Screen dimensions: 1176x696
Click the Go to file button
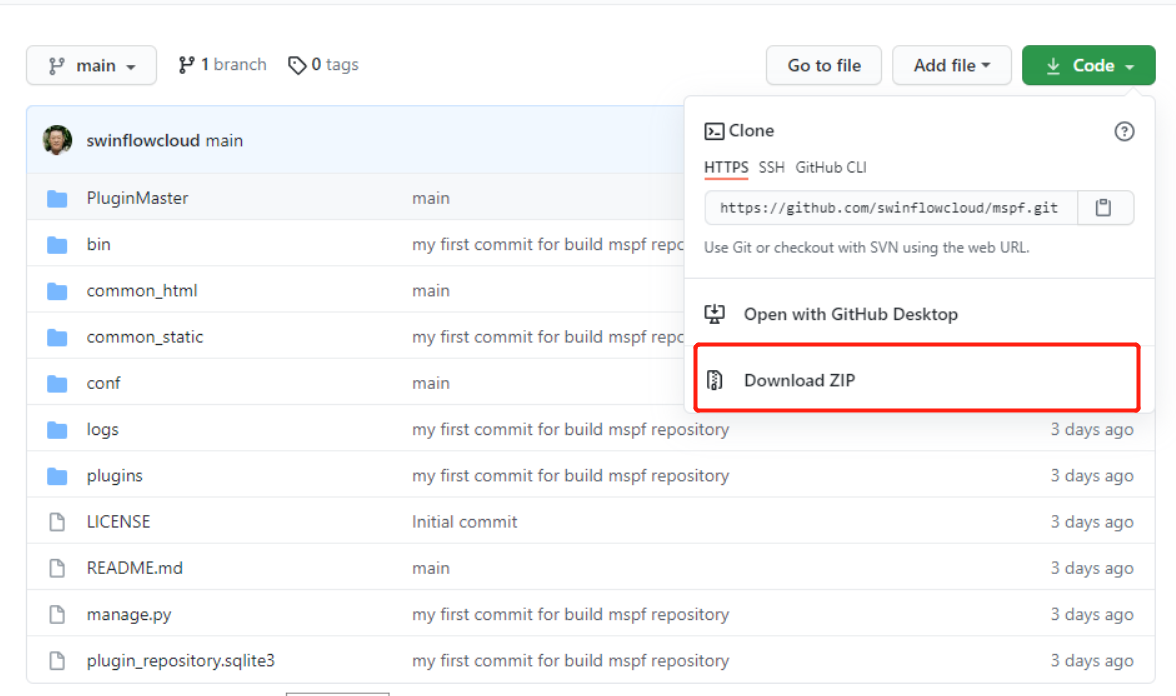click(x=824, y=65)
